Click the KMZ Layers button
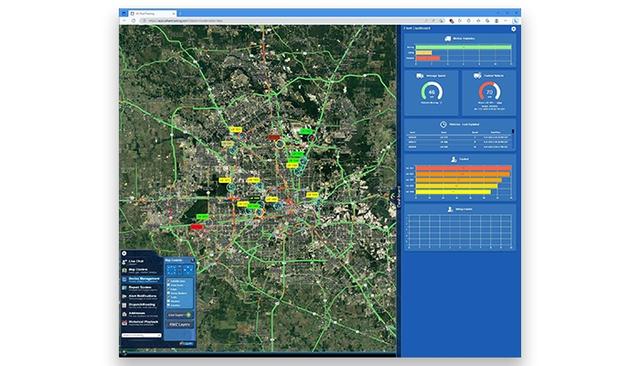The image size is (640, 366). pyautogui.click(x=180, y=325)
